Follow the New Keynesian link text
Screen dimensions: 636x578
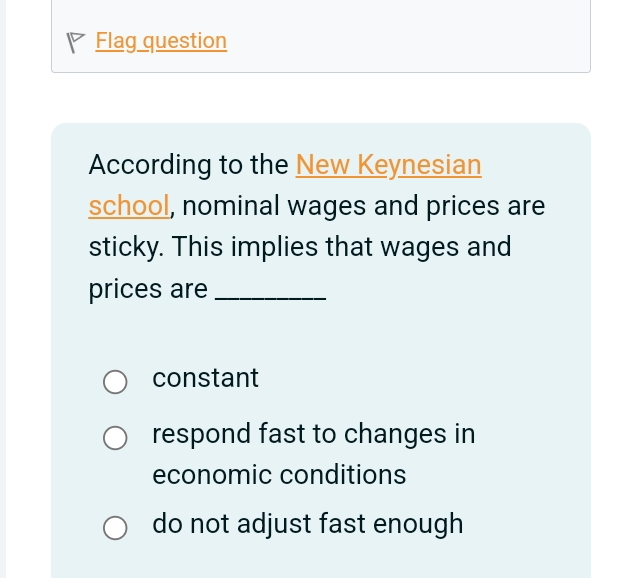coord(388,165)
